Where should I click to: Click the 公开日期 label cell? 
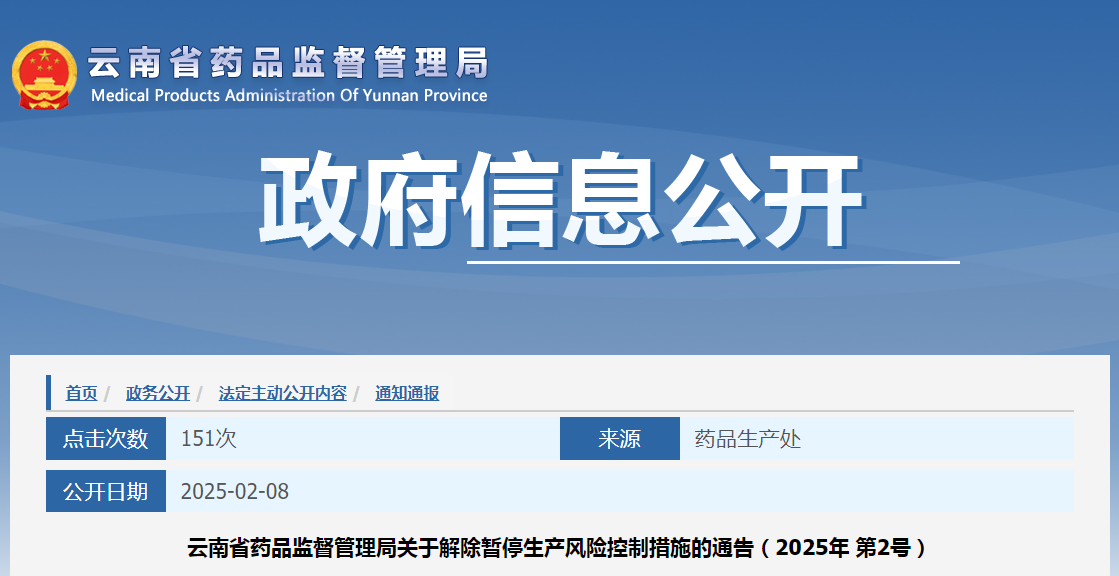pos(106,491)
